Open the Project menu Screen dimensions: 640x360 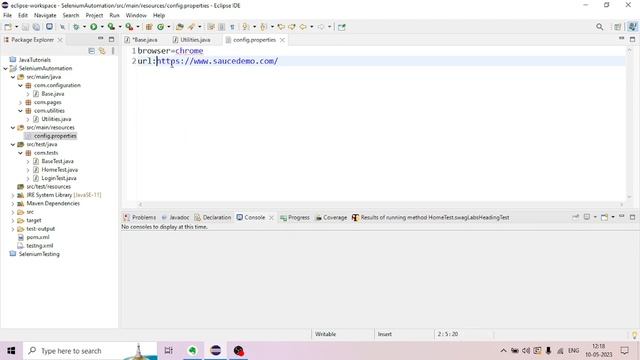click(94, 15)
